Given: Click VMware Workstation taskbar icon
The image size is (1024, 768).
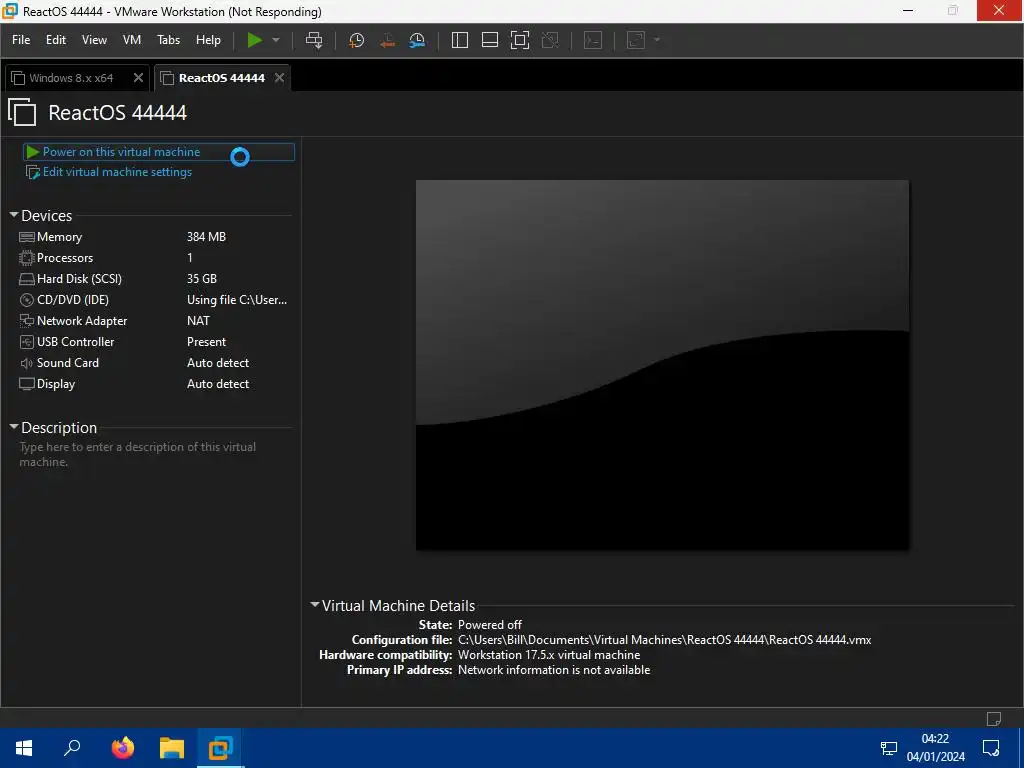Looking at the screenshot, I should 220,748.
